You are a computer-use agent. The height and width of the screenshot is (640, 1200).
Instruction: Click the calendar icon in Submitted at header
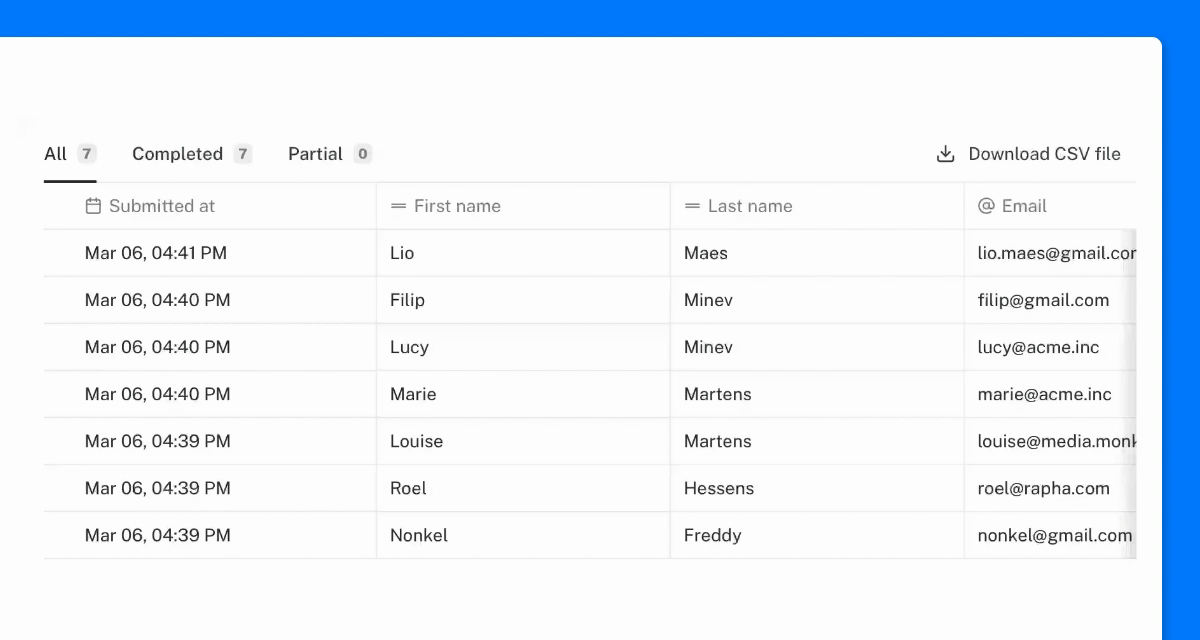(x=93, y=206)
